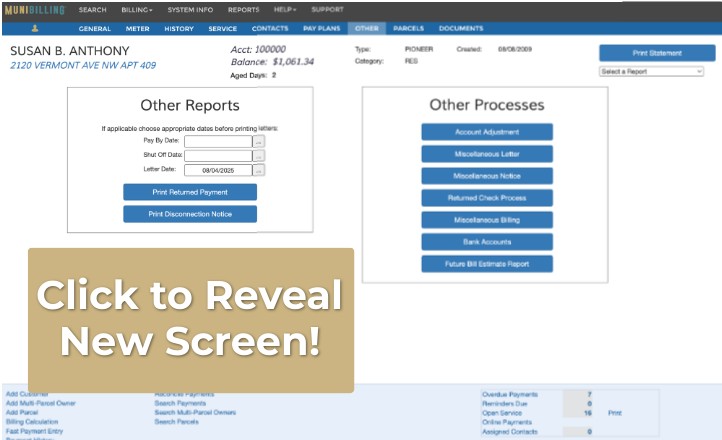Start the Returned Check Process
Viewport: 722px width, 440px height.
487,198
